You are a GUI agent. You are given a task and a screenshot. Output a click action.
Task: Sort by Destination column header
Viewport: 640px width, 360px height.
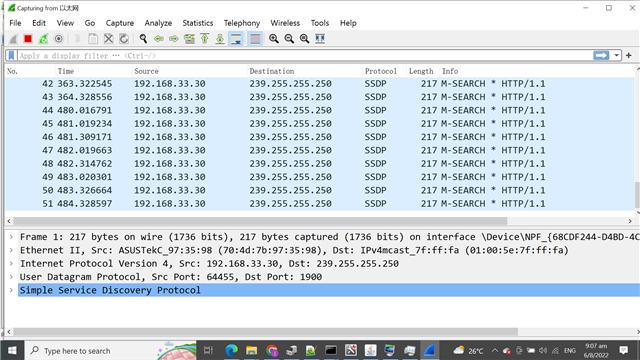(304, 71)
